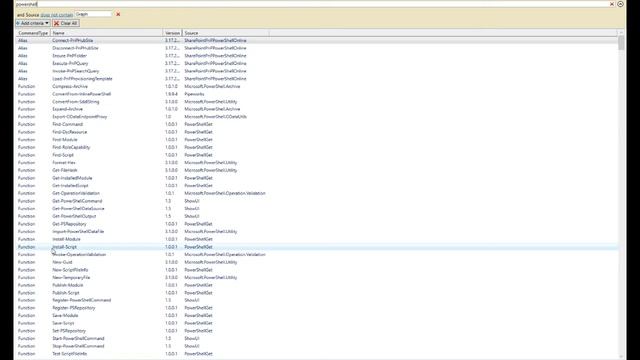640x360 pixels.
Task: Click the Microsoft.PowerShell.ODataUtils source cell
Action: (x=216, y=117)
